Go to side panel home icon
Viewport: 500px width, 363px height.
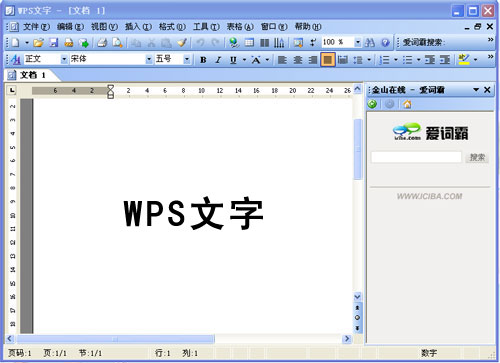pos(407,104)
